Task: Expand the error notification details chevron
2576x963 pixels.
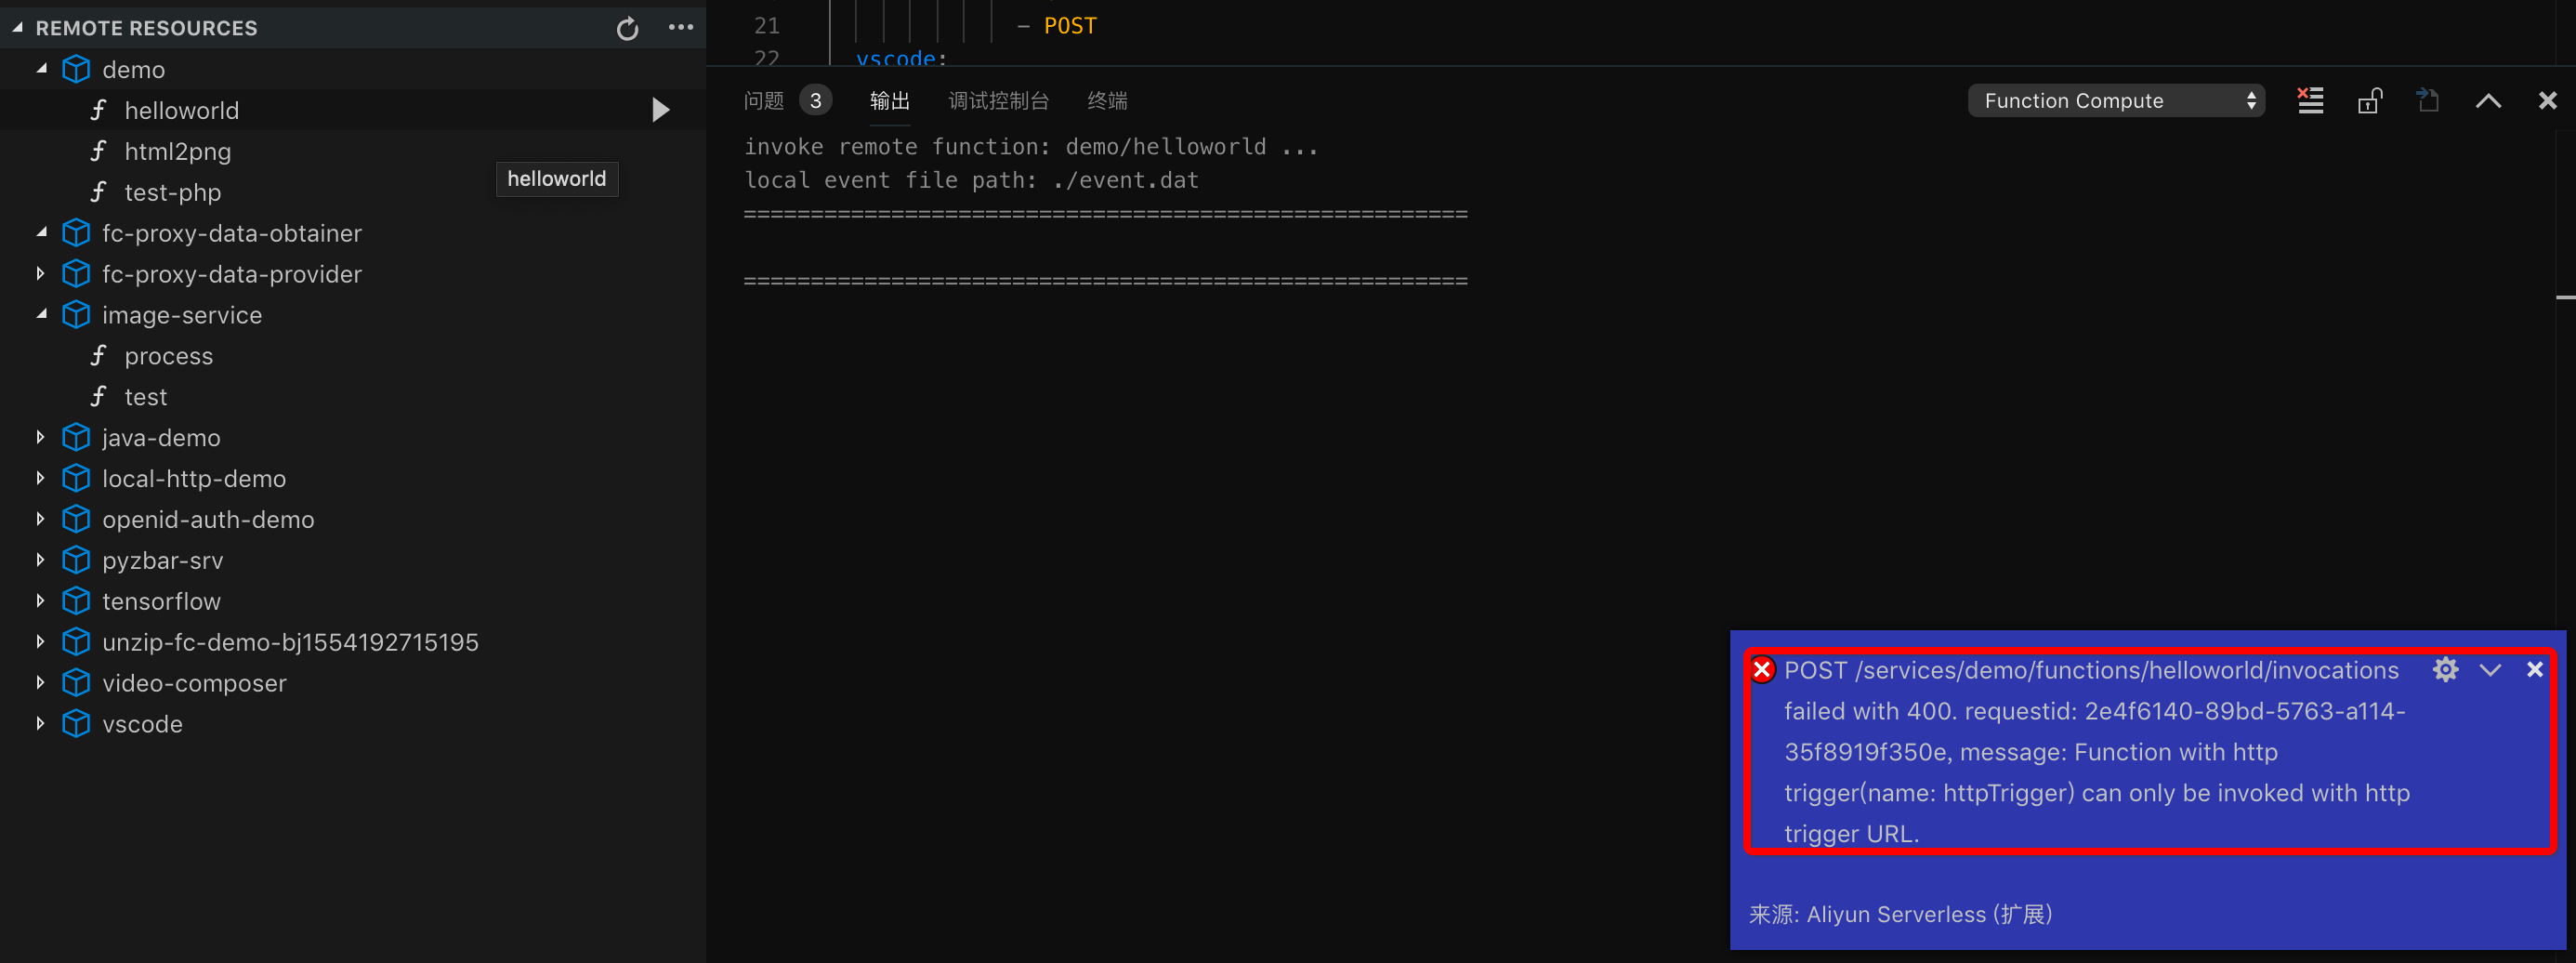Action: pos(2491,670)
